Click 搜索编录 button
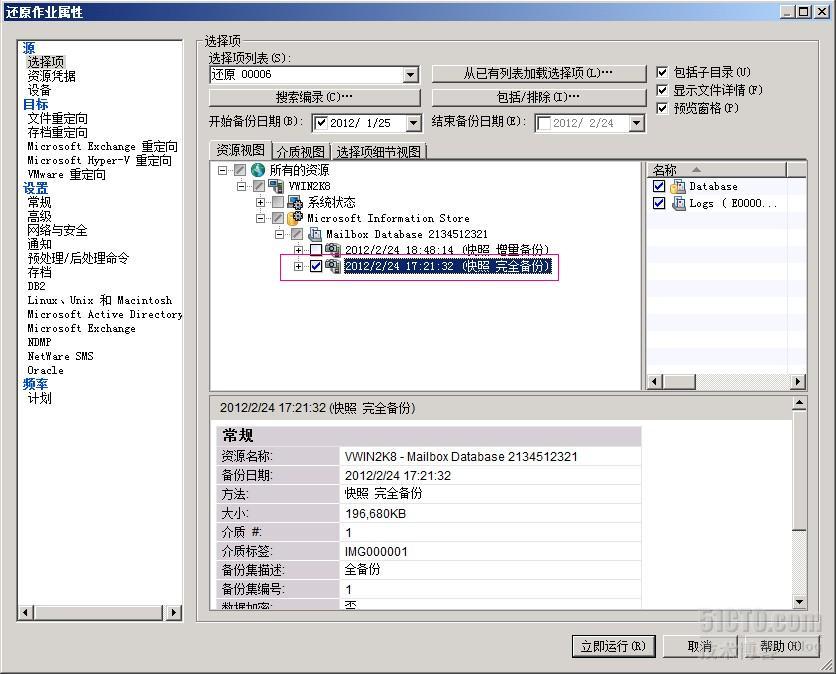Screen dimensions: 836x674 point(315,98)
